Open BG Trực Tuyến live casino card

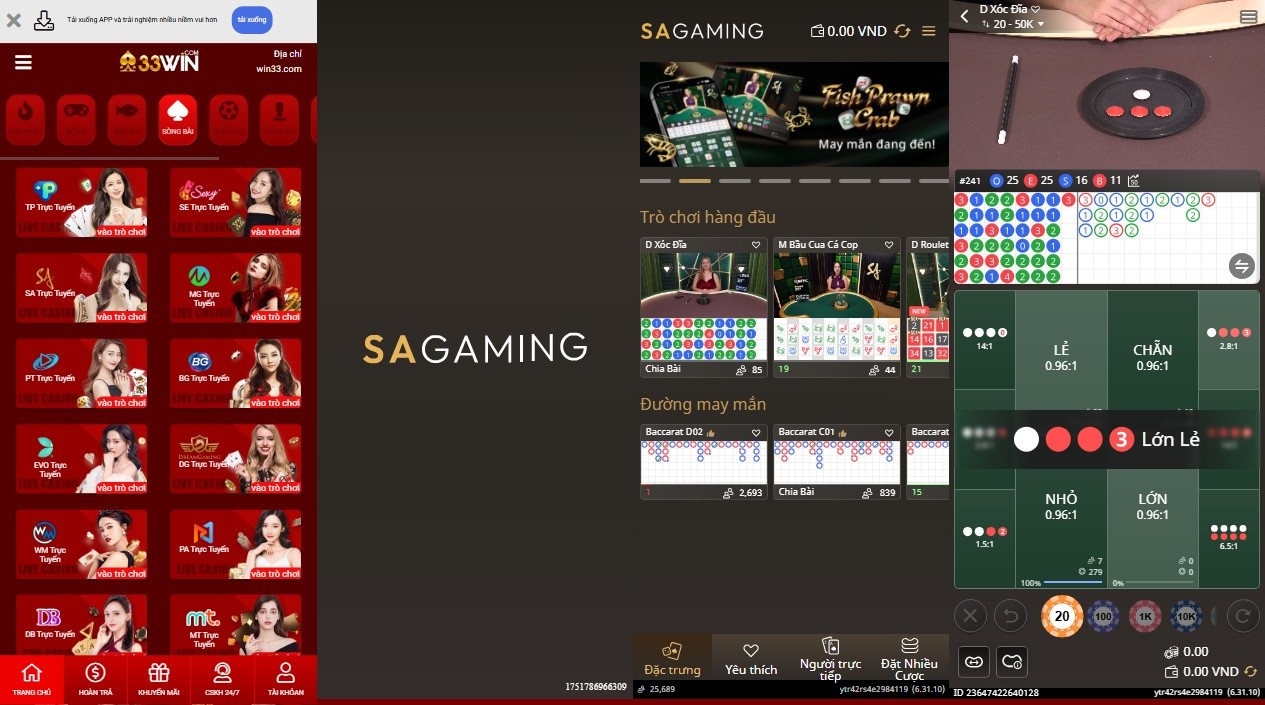click(x=235, y=373)
